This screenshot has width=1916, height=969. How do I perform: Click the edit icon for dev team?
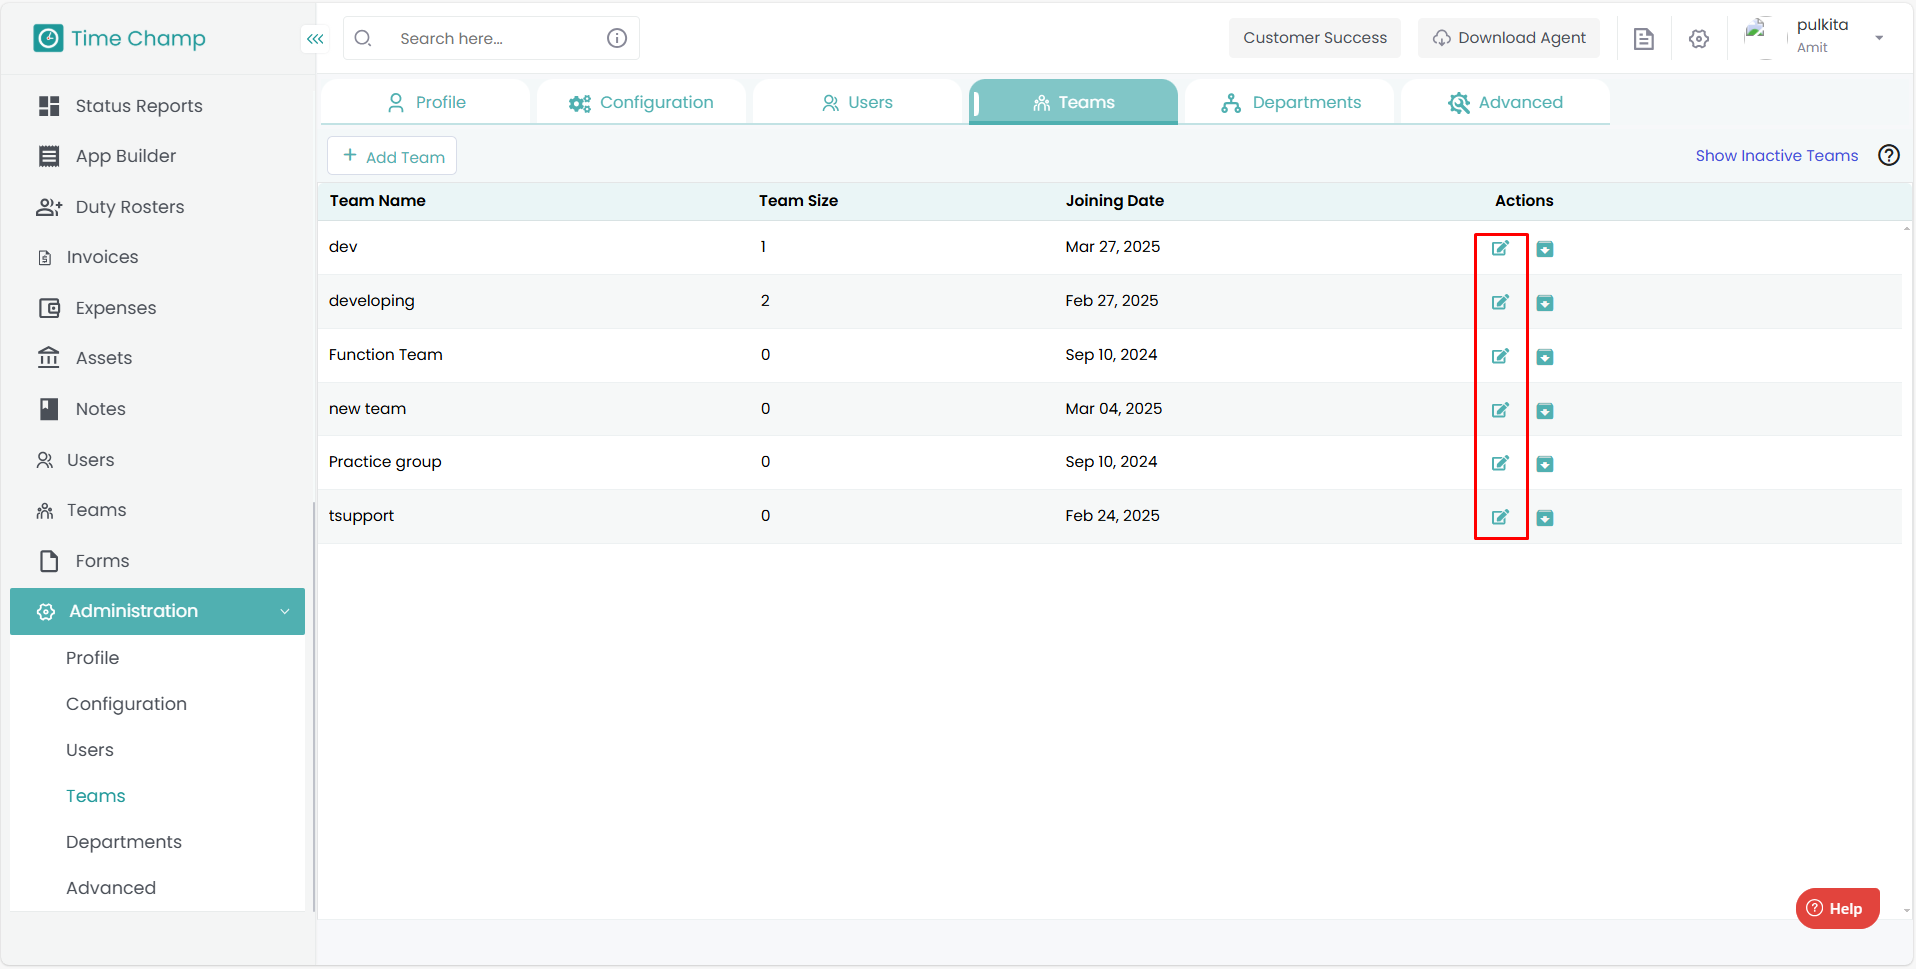coord(1500,248)
